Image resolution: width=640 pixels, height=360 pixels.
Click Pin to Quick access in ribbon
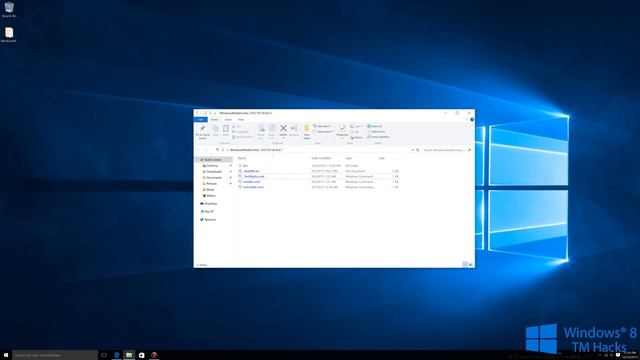click(202, 132)
